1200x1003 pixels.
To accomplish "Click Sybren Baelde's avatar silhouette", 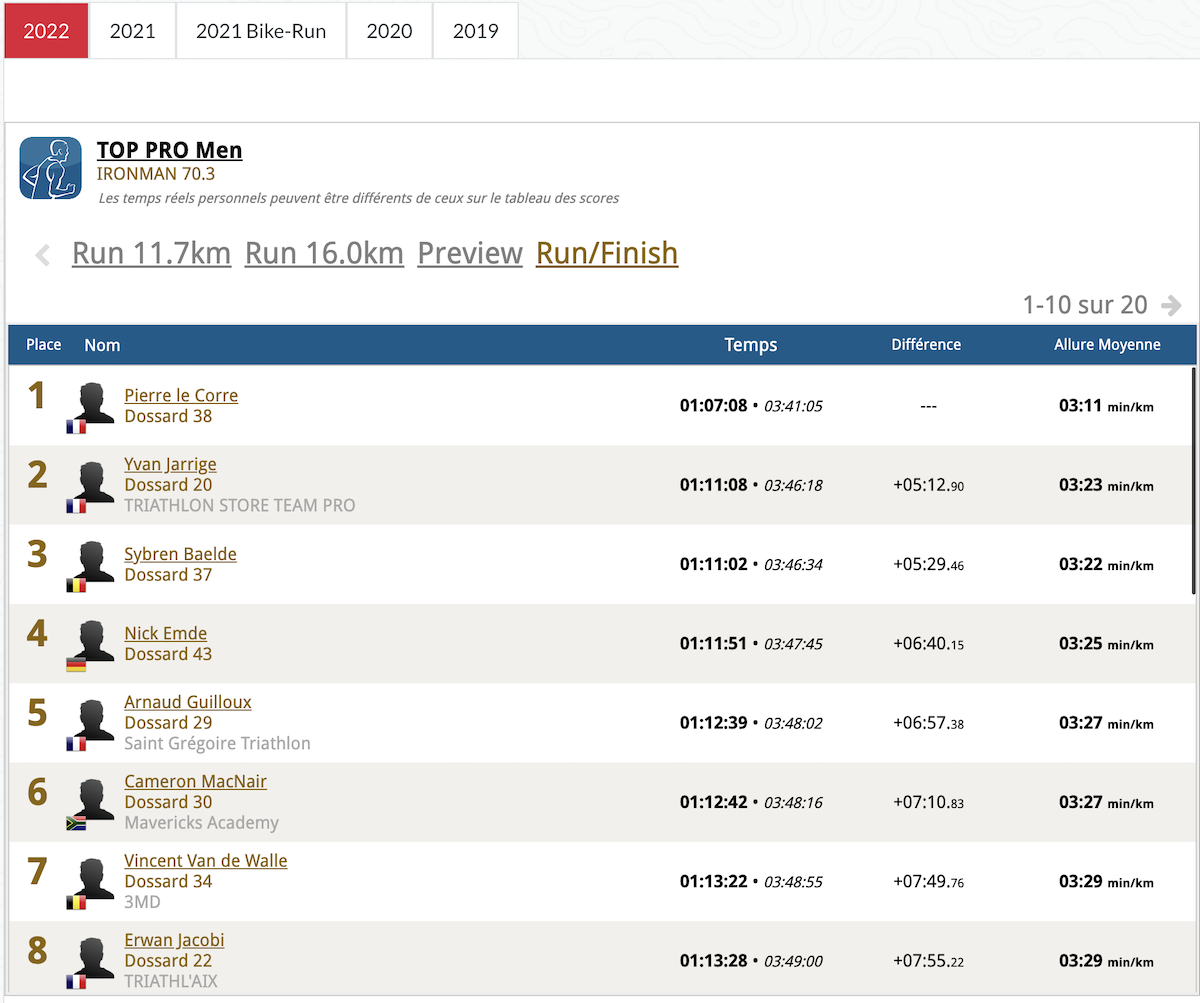I will pos(93,561).
